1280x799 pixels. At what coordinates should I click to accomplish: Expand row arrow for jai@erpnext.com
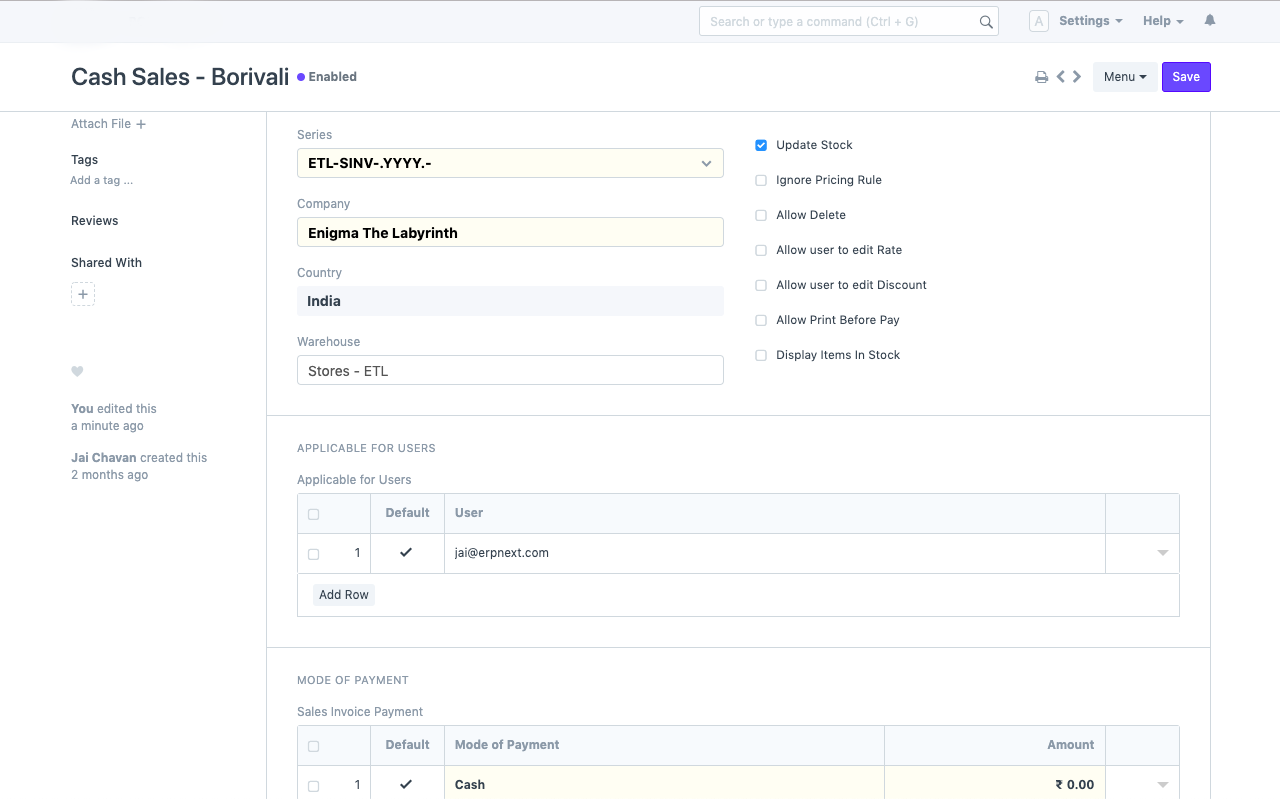click(x=1162, y=553)
